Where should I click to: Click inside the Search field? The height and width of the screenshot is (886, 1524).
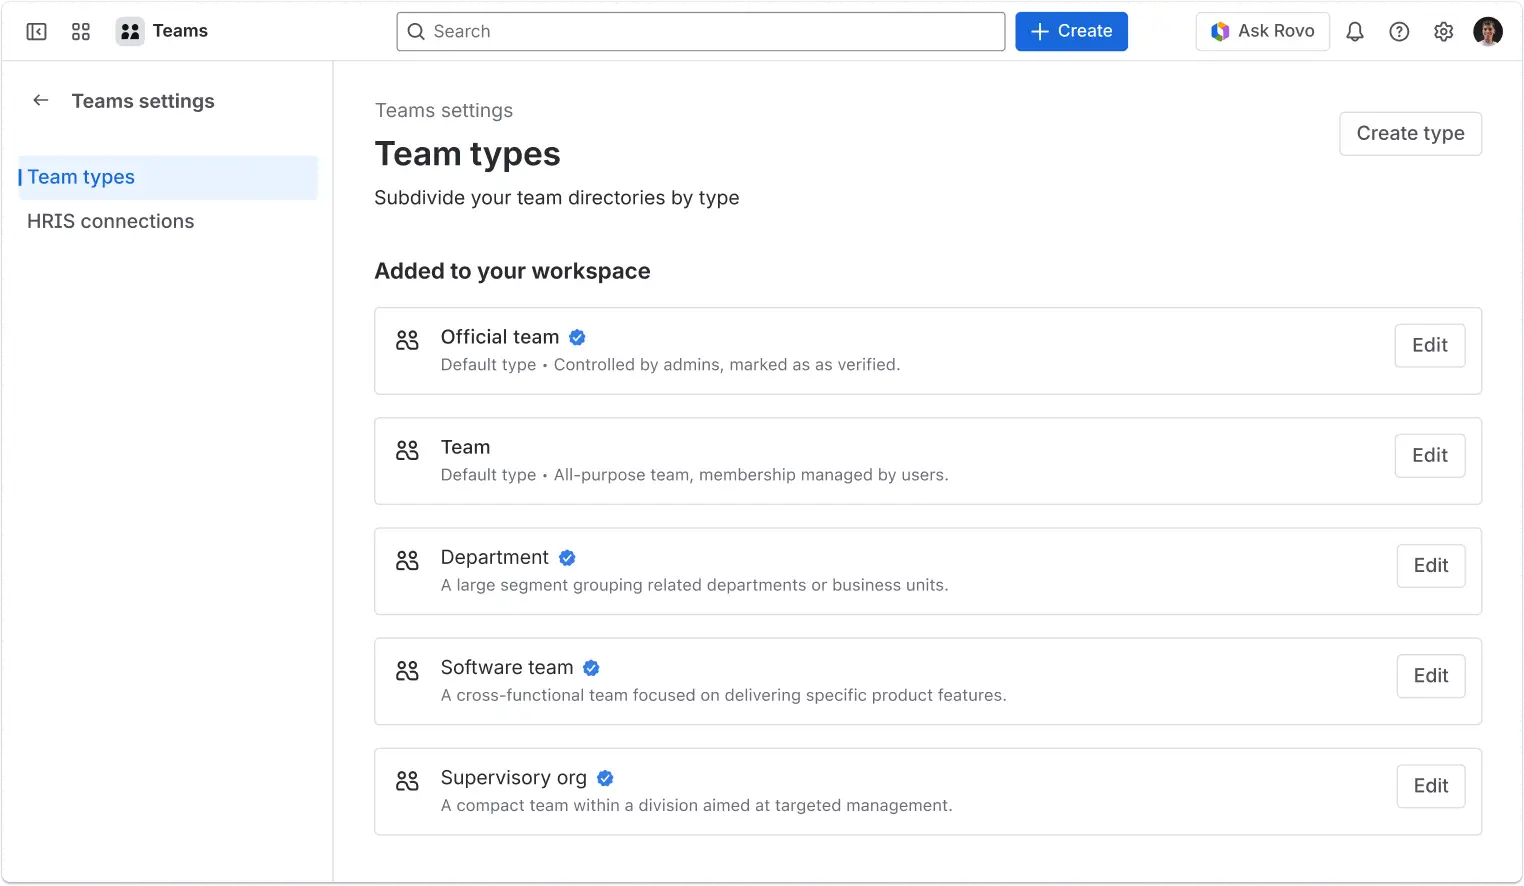tap(700, 31)
